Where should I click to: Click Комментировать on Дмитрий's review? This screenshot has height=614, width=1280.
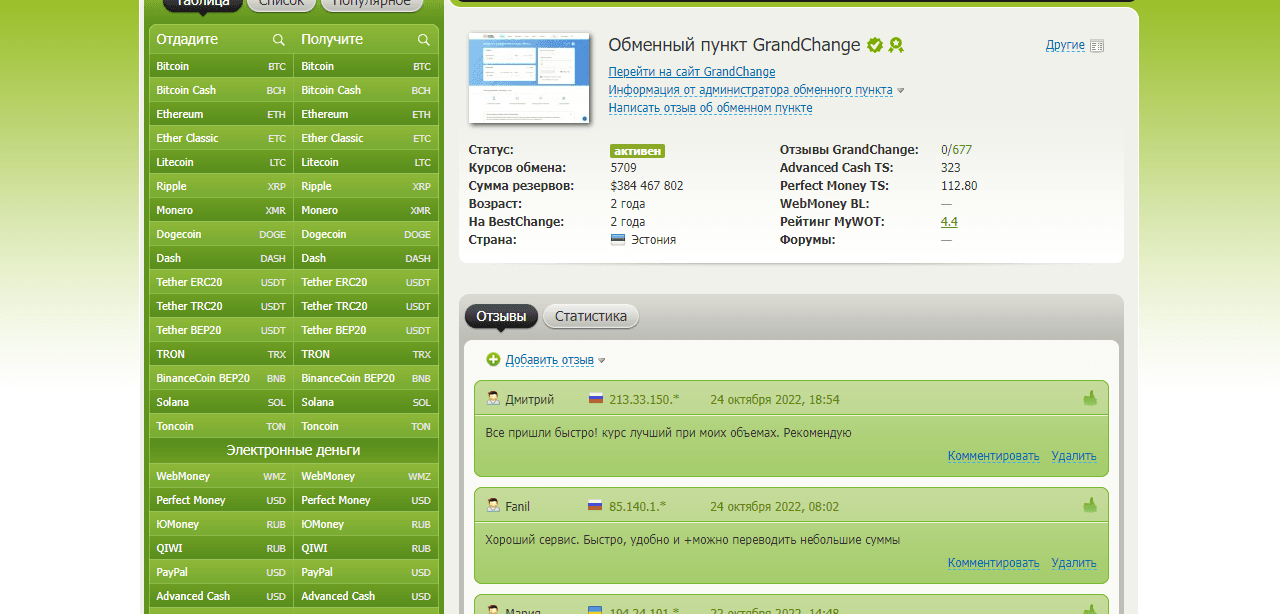pyautogui.click(x=993, y=456)
